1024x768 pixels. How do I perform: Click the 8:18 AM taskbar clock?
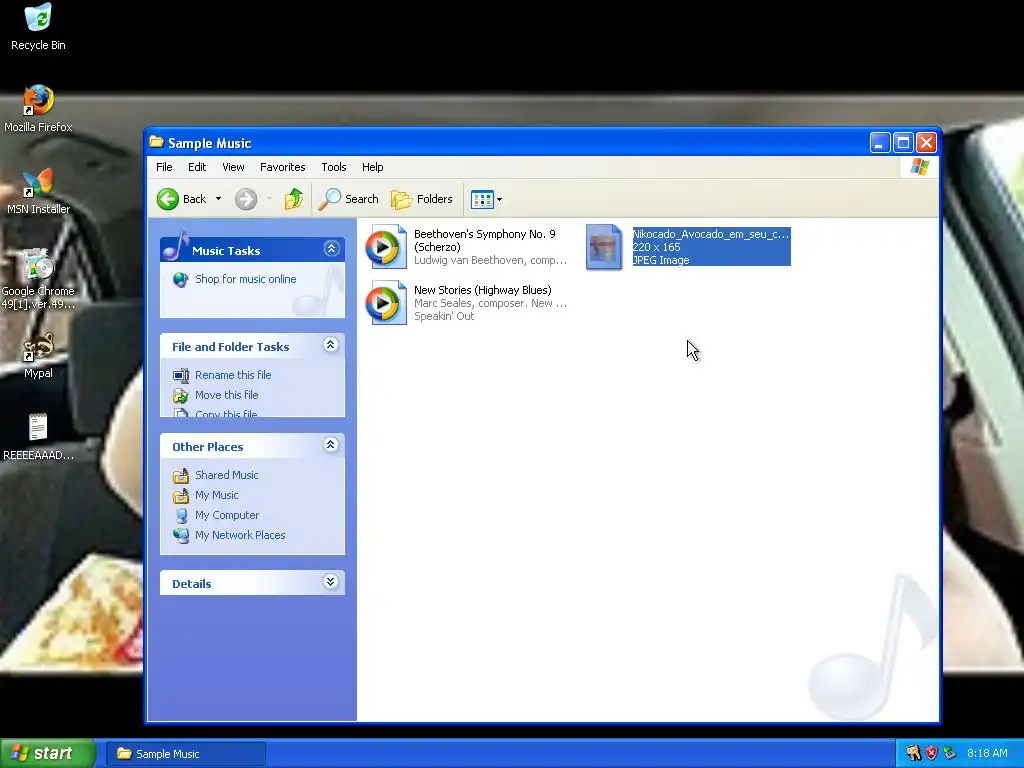[987, 753]
